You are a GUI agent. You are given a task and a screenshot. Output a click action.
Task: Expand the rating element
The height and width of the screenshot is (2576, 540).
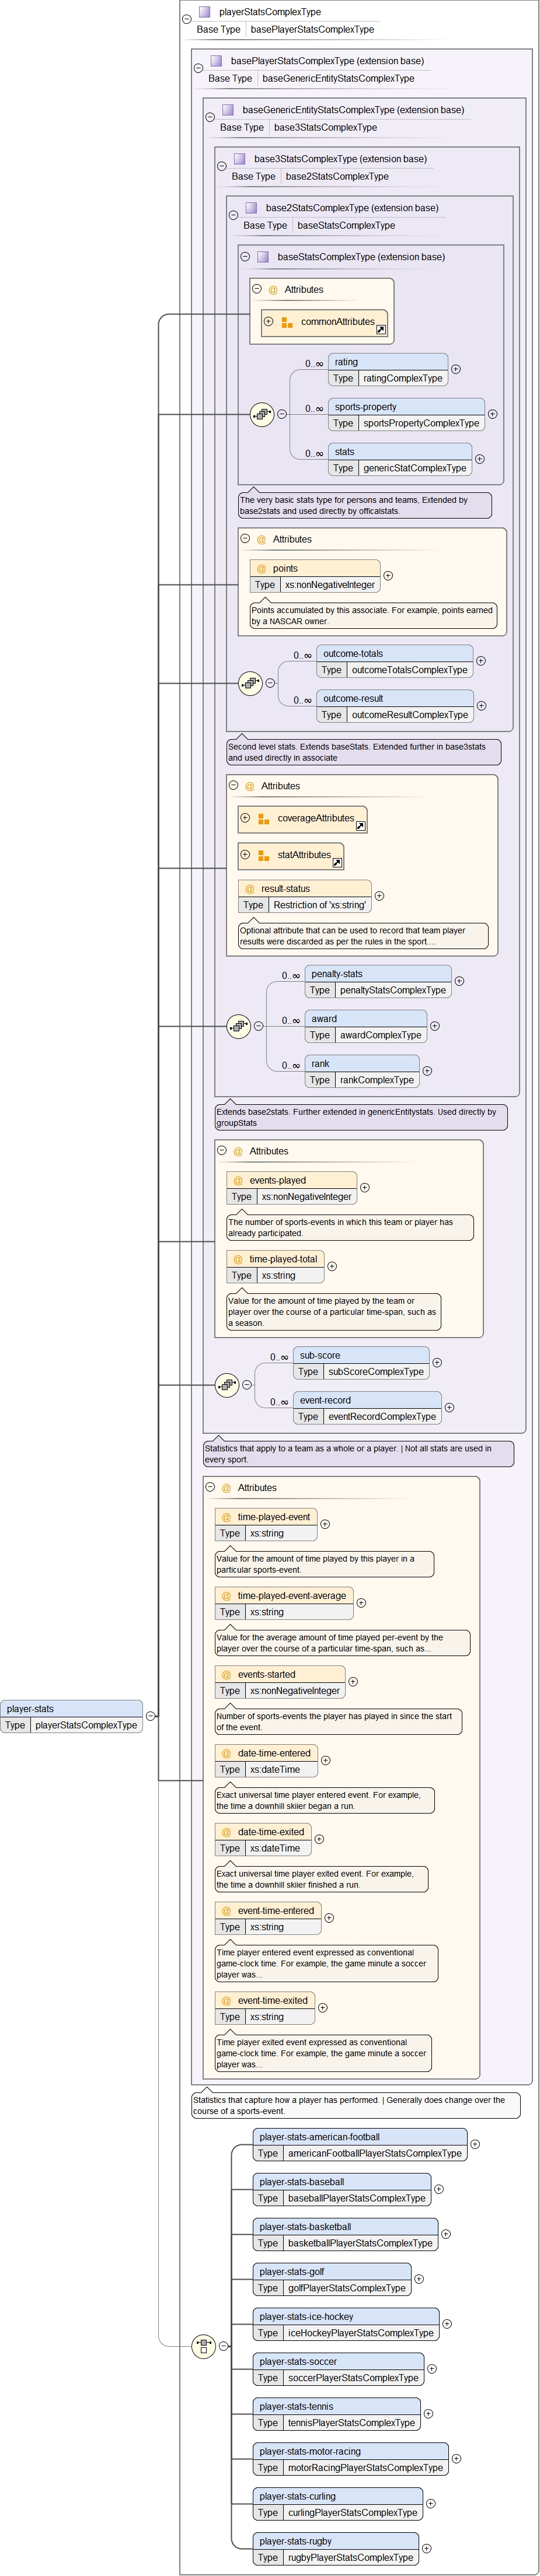coord(456,369)
